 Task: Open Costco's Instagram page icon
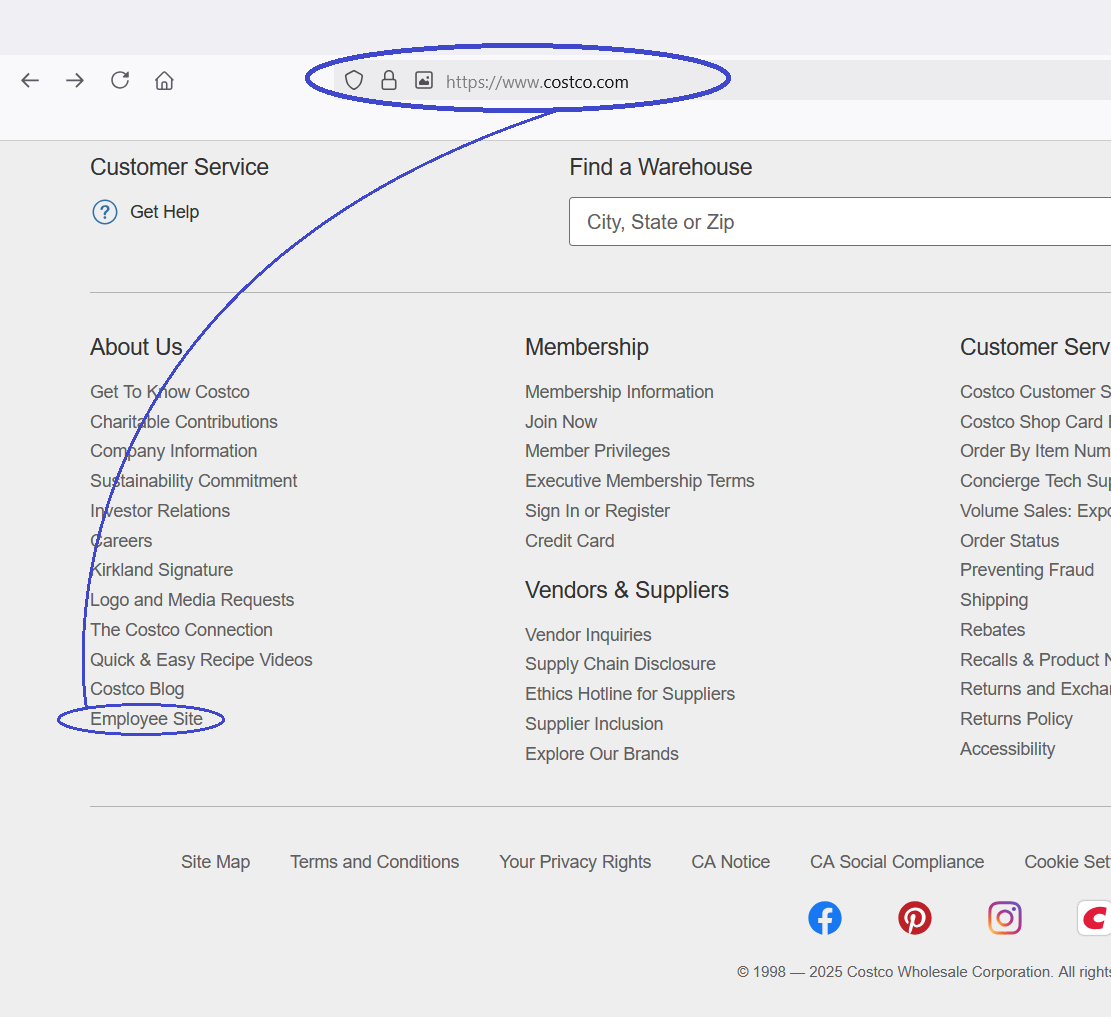point(1005,918)
